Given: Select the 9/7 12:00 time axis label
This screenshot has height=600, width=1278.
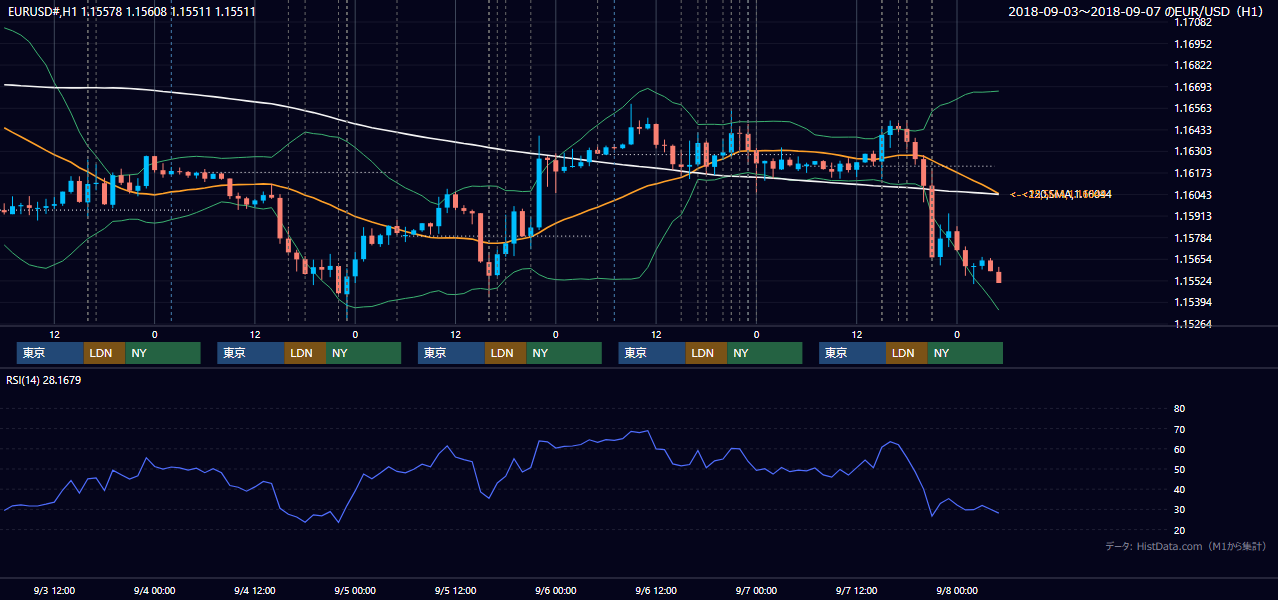Looking at the screenshot, I should tap(857, 590).
